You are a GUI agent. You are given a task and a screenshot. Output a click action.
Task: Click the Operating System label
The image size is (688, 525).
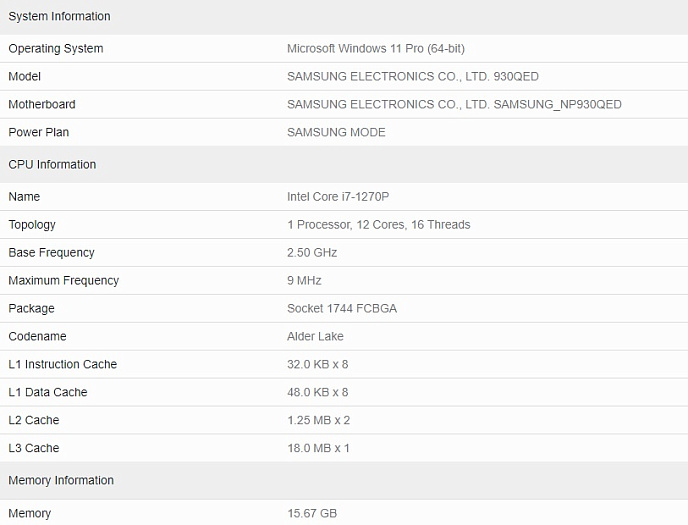pos(56,48)
